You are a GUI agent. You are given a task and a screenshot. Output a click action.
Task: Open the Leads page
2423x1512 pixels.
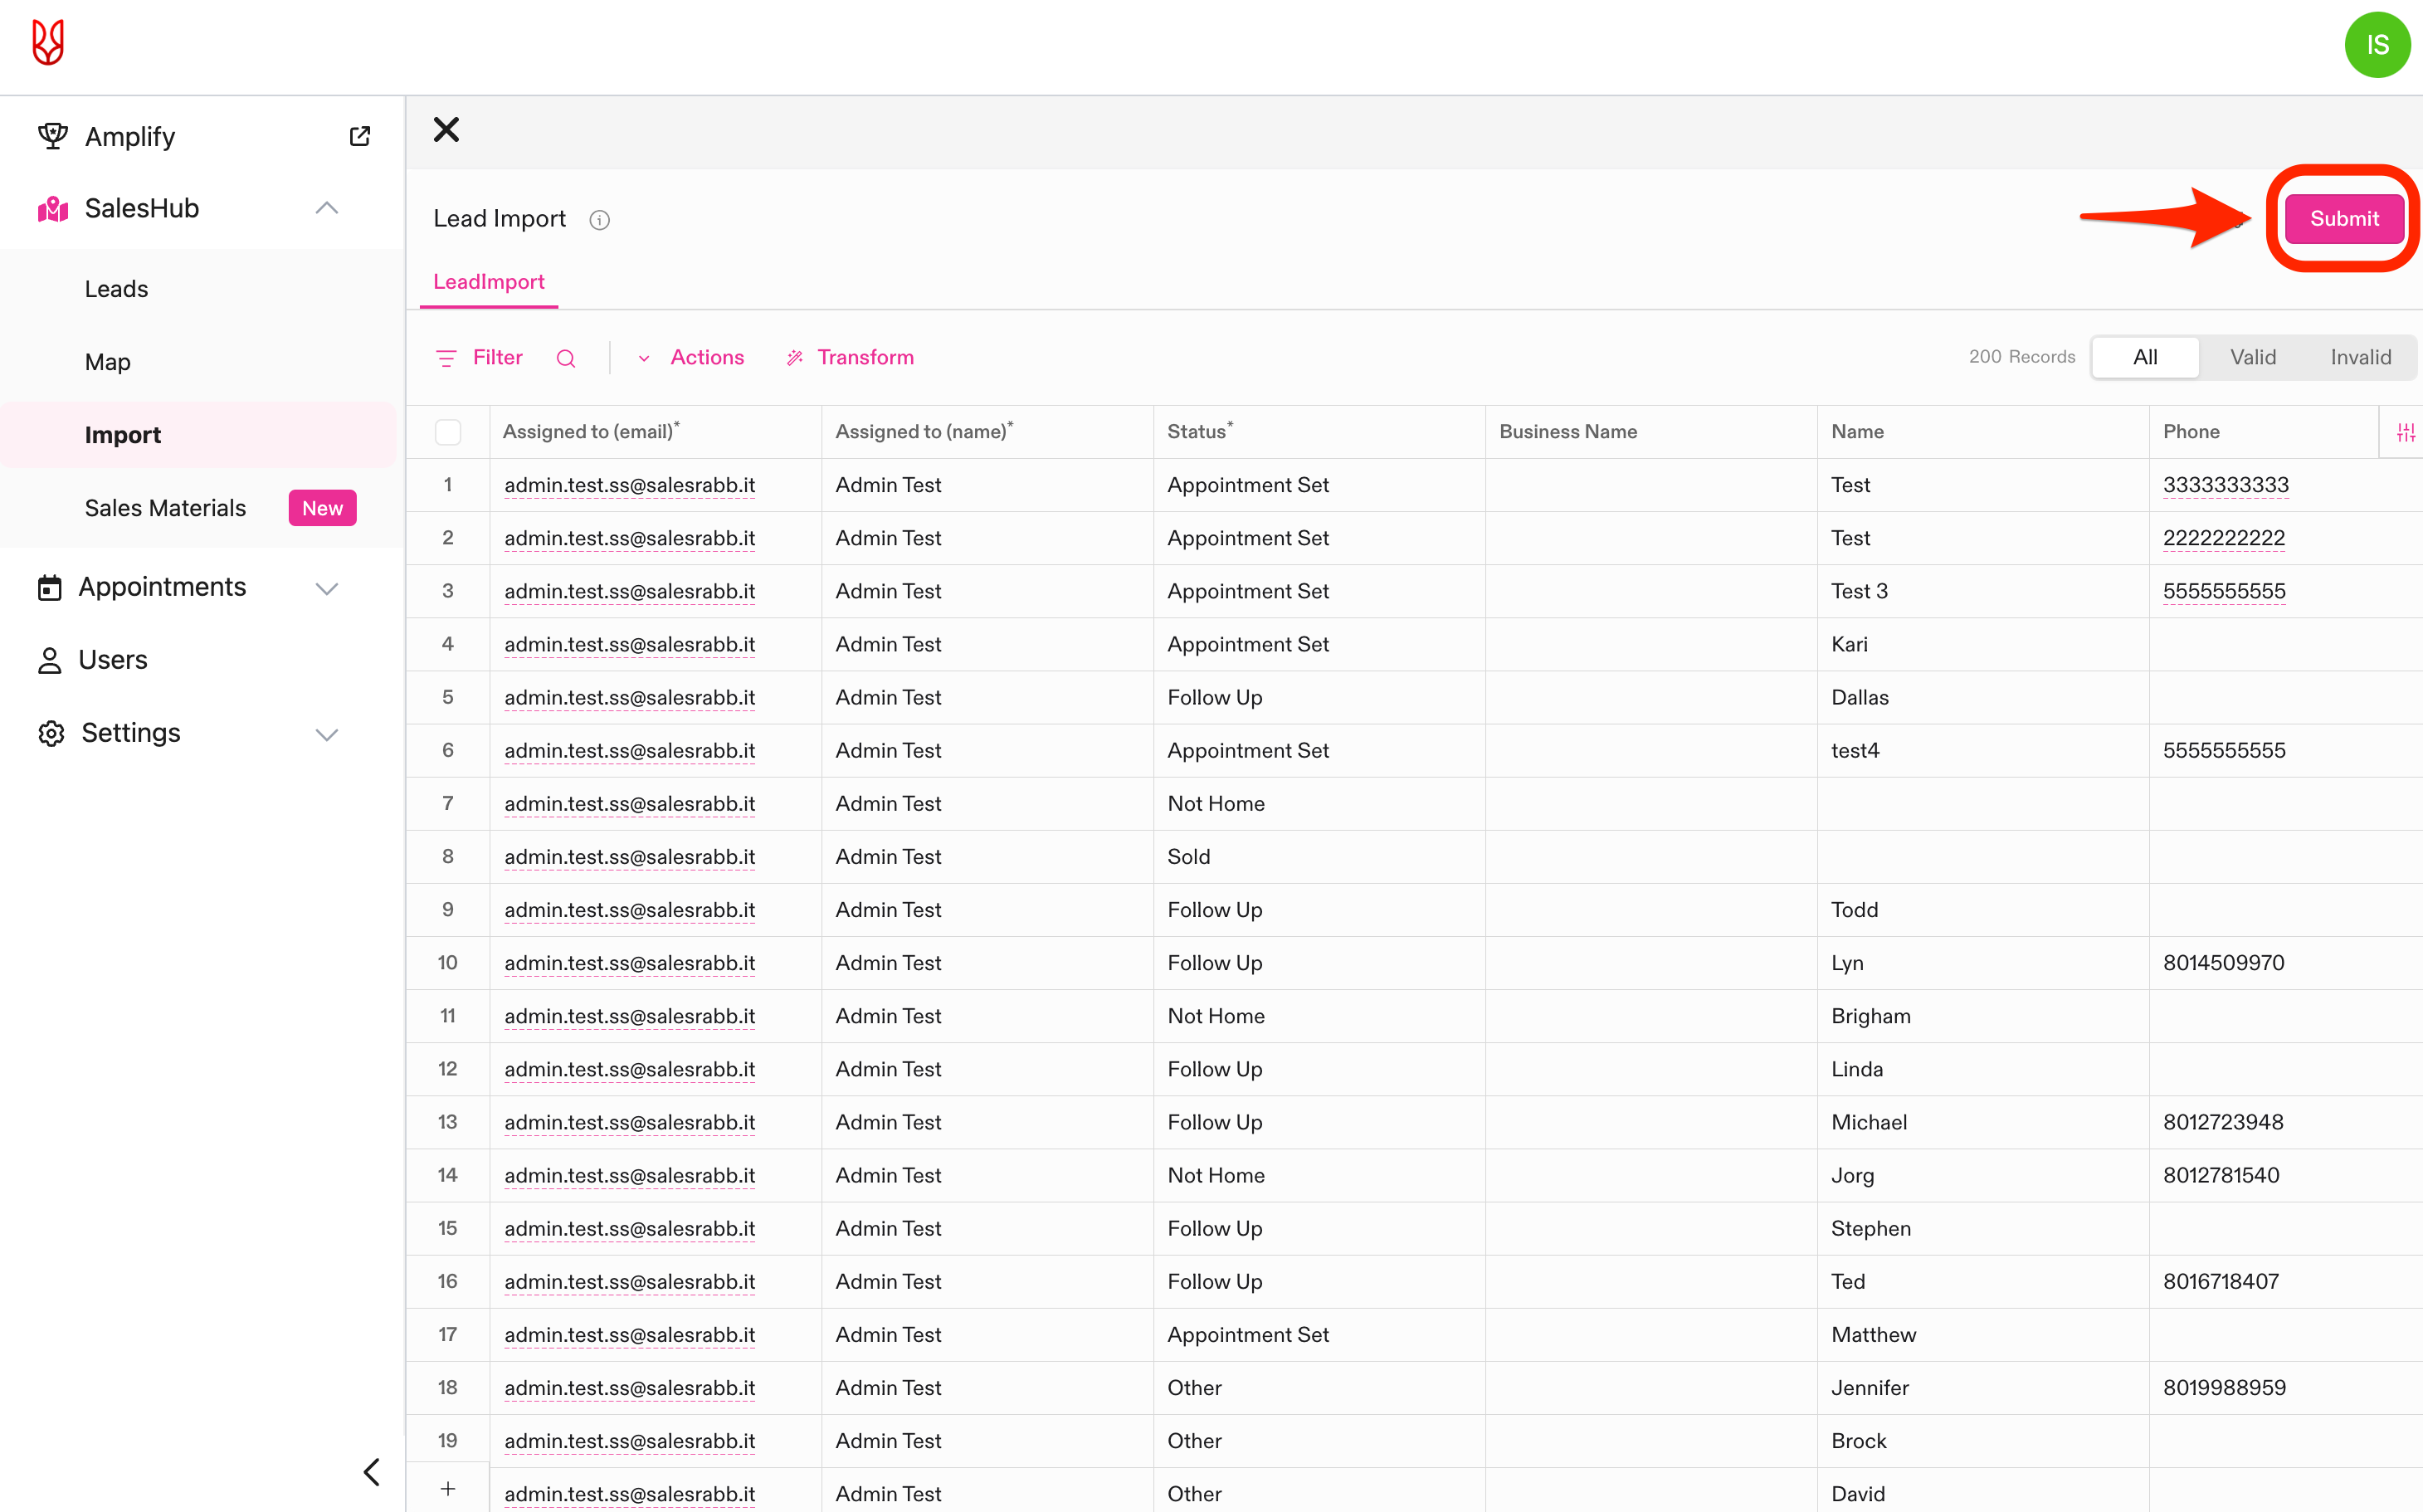(115, 288)
